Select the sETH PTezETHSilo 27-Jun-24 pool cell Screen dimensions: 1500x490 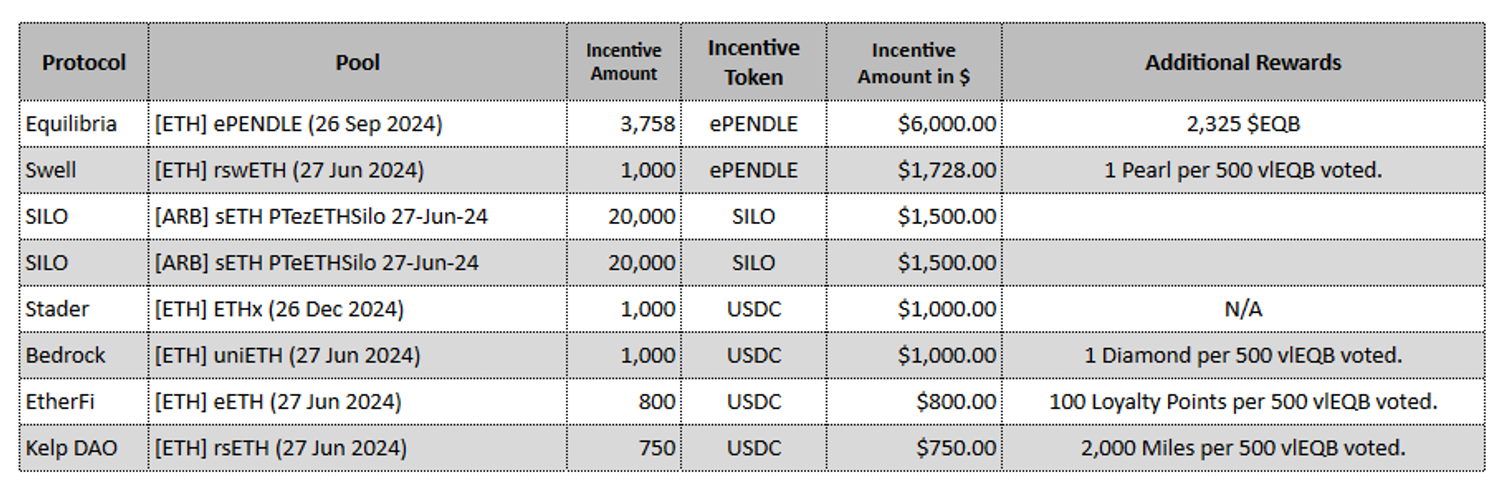point(321,216)
